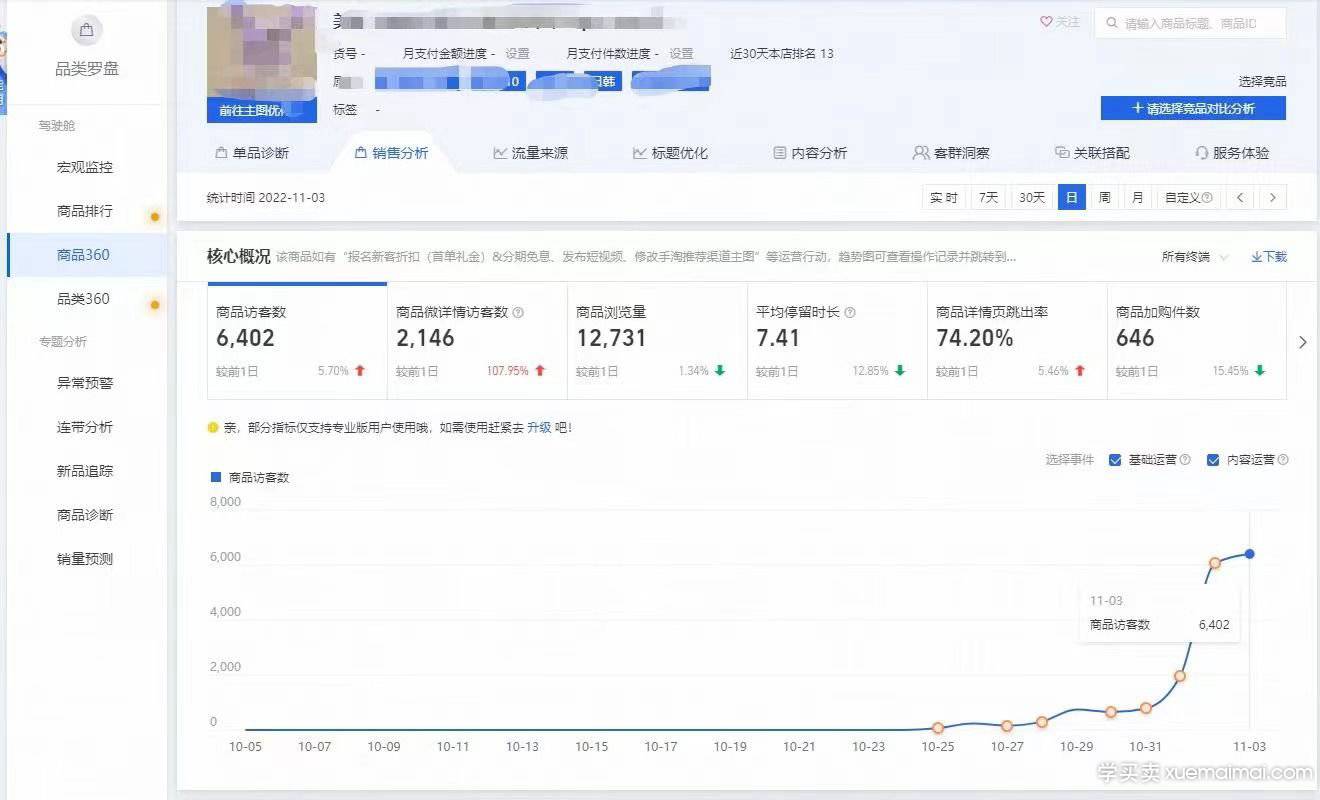Open 商品排行 in sidebar
Viewport: 1320px width, 800px height.
point(85,211)
